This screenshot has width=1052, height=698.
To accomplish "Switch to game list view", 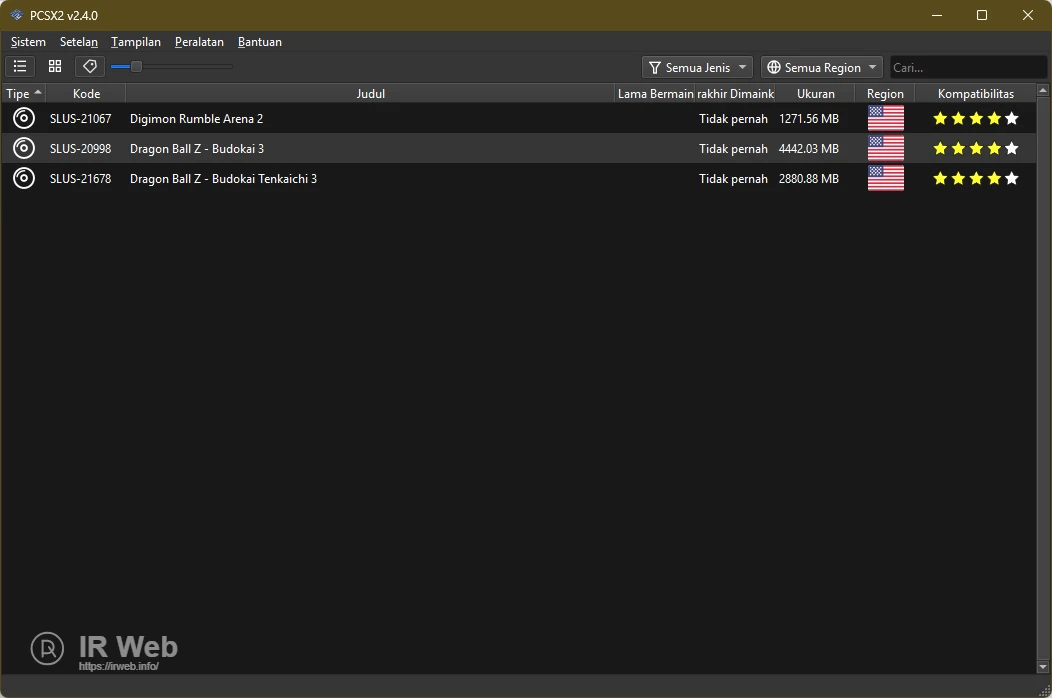I will (x=20, y=66).
